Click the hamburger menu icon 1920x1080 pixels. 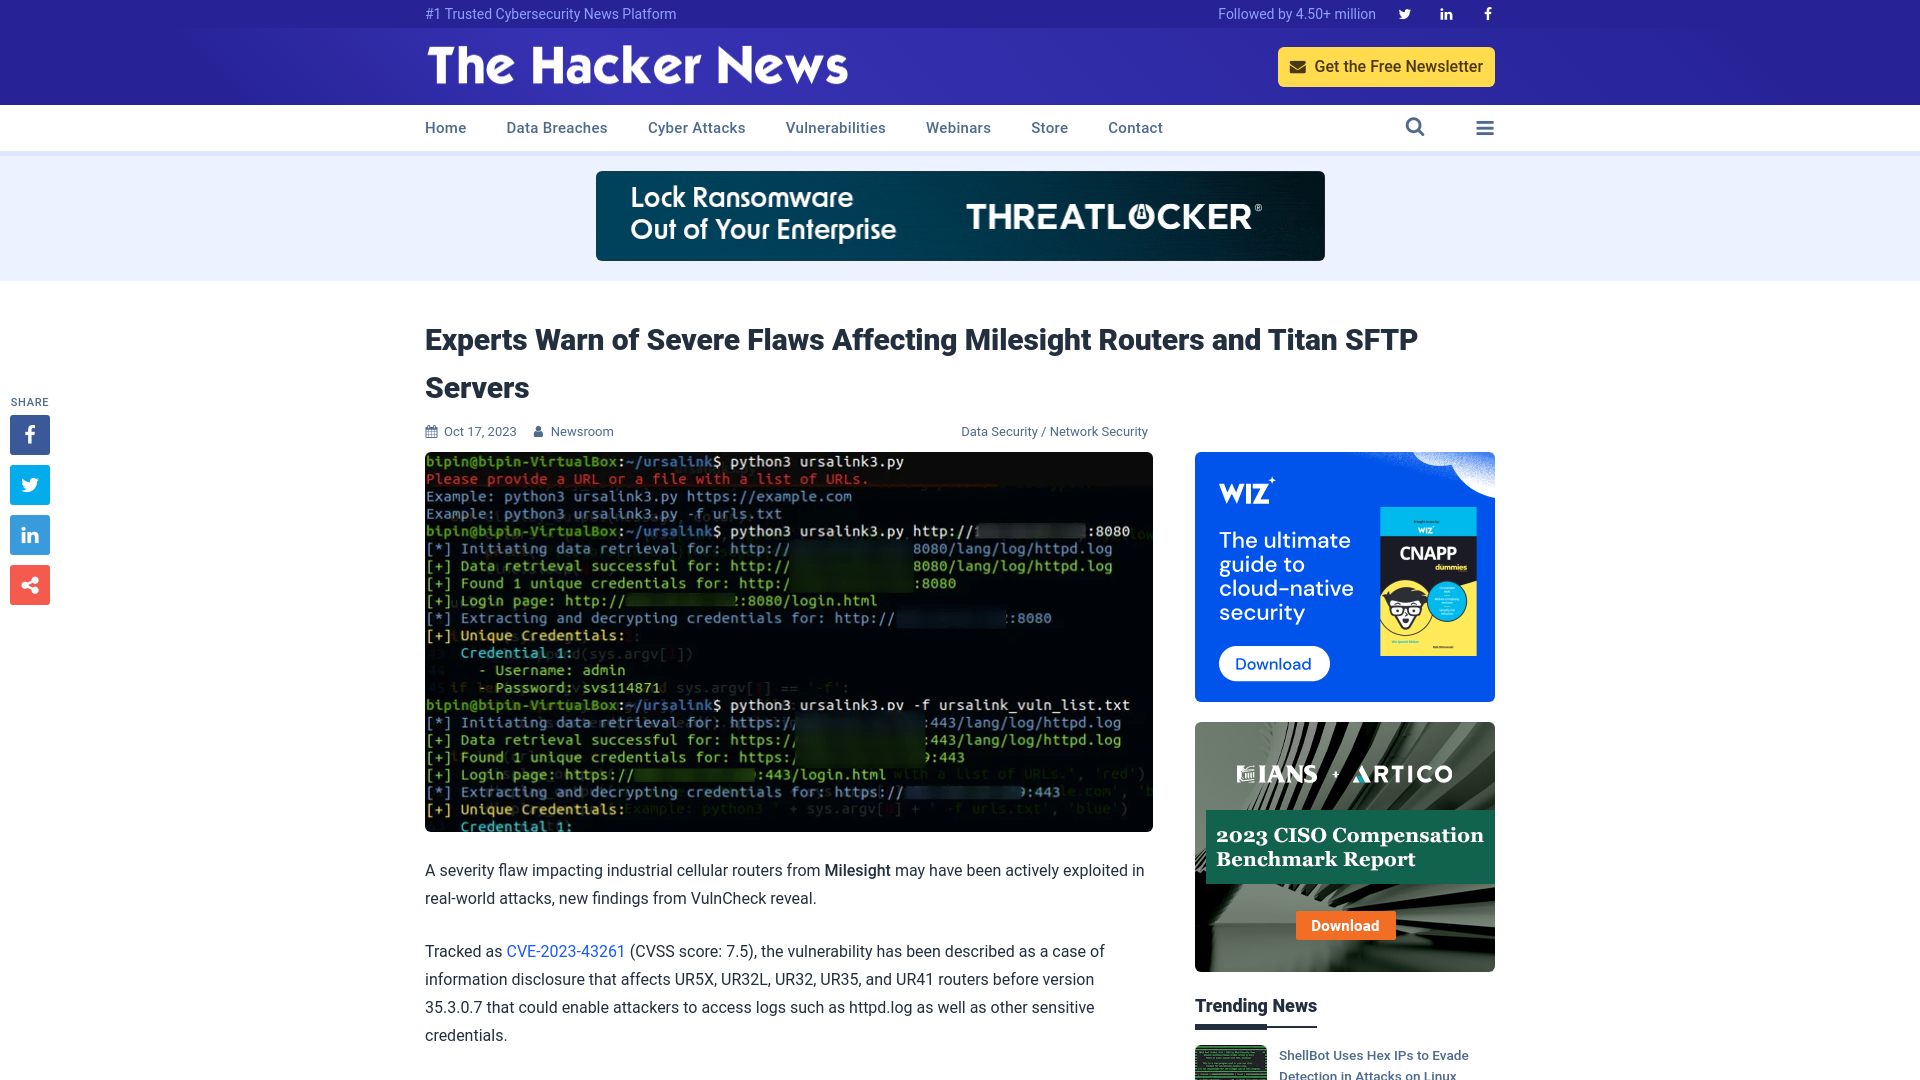point(1485,128)
